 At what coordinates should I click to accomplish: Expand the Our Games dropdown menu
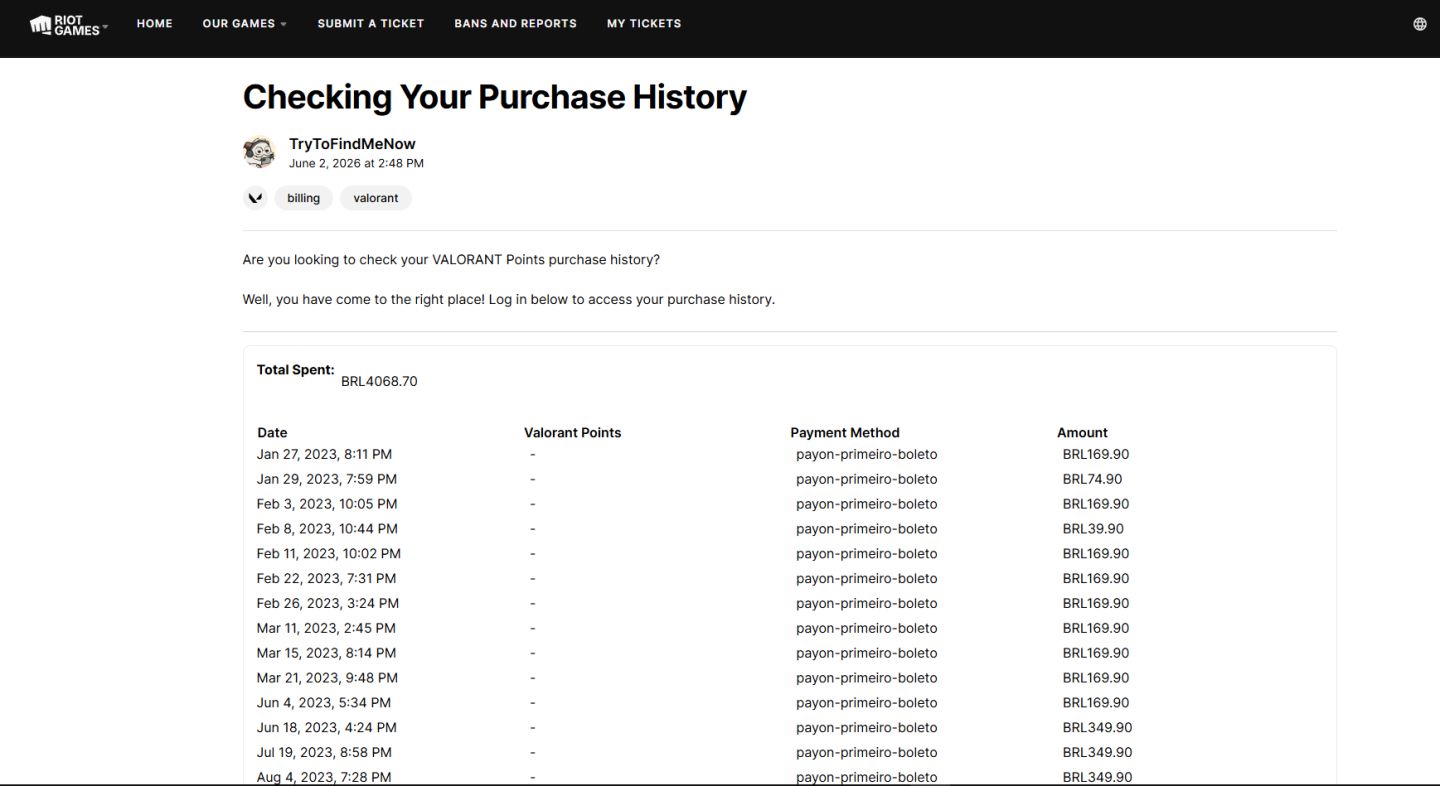tap(244, 23)
